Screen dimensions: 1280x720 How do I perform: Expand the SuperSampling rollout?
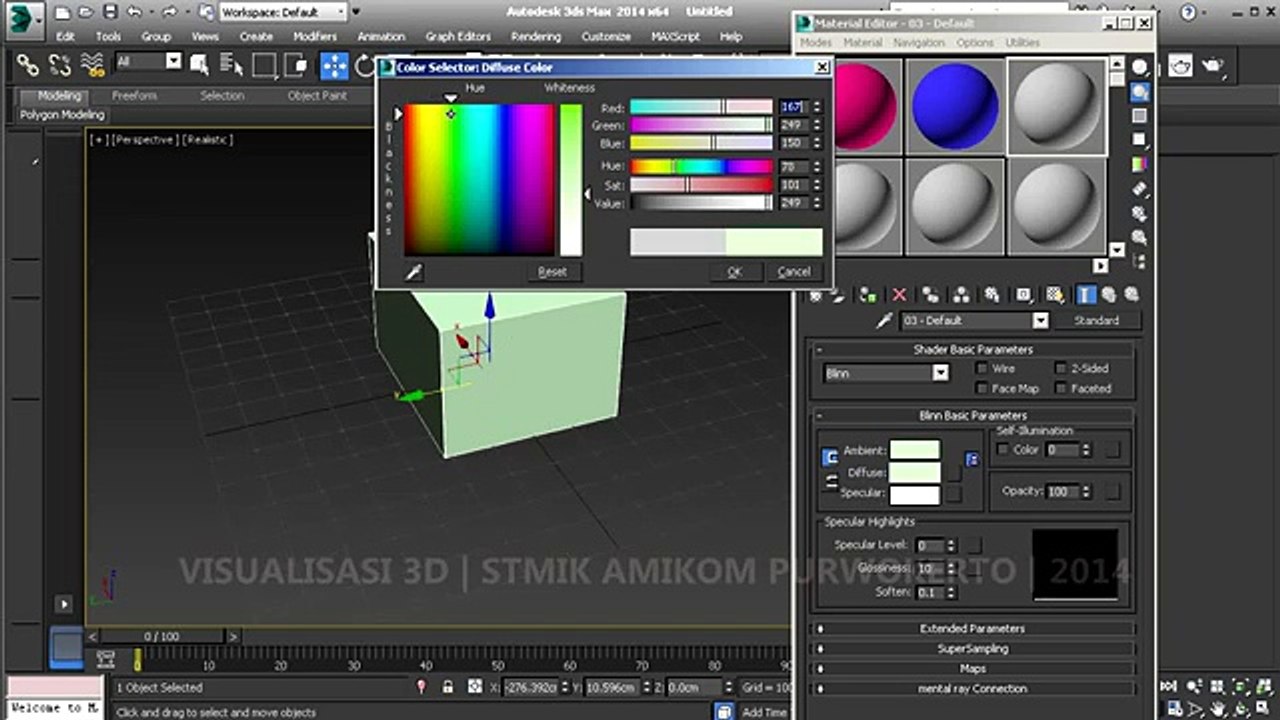pos(972,649)
